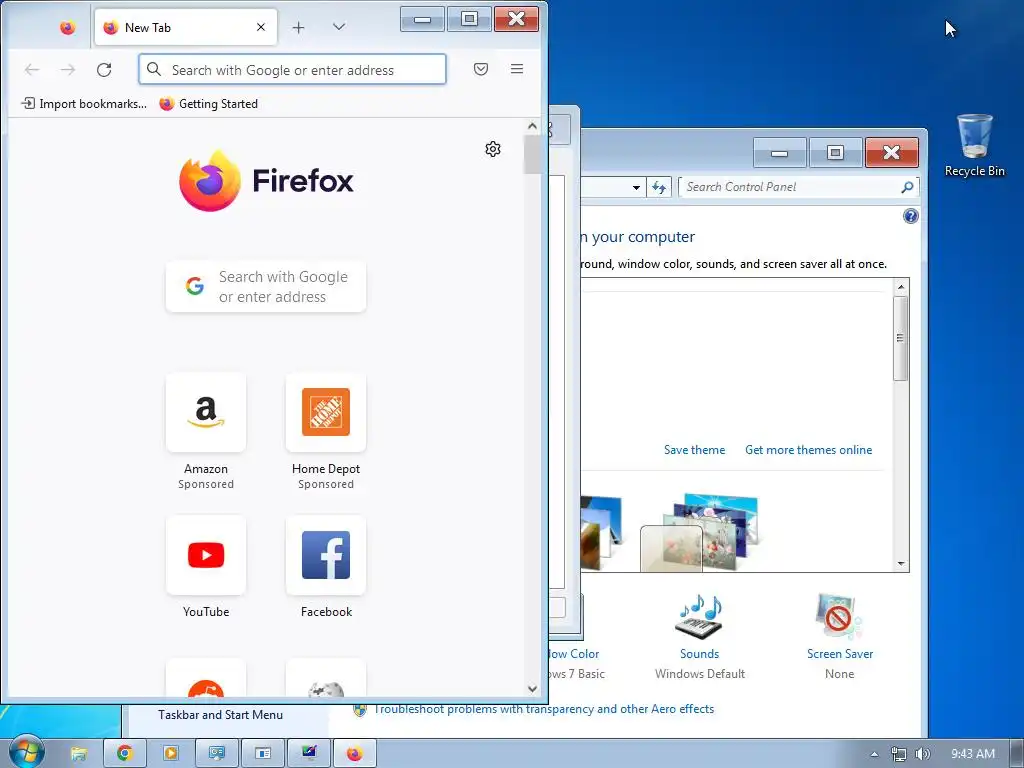Open Sounds settings icon
1024x768 pixels.
(x=699, y=616)
